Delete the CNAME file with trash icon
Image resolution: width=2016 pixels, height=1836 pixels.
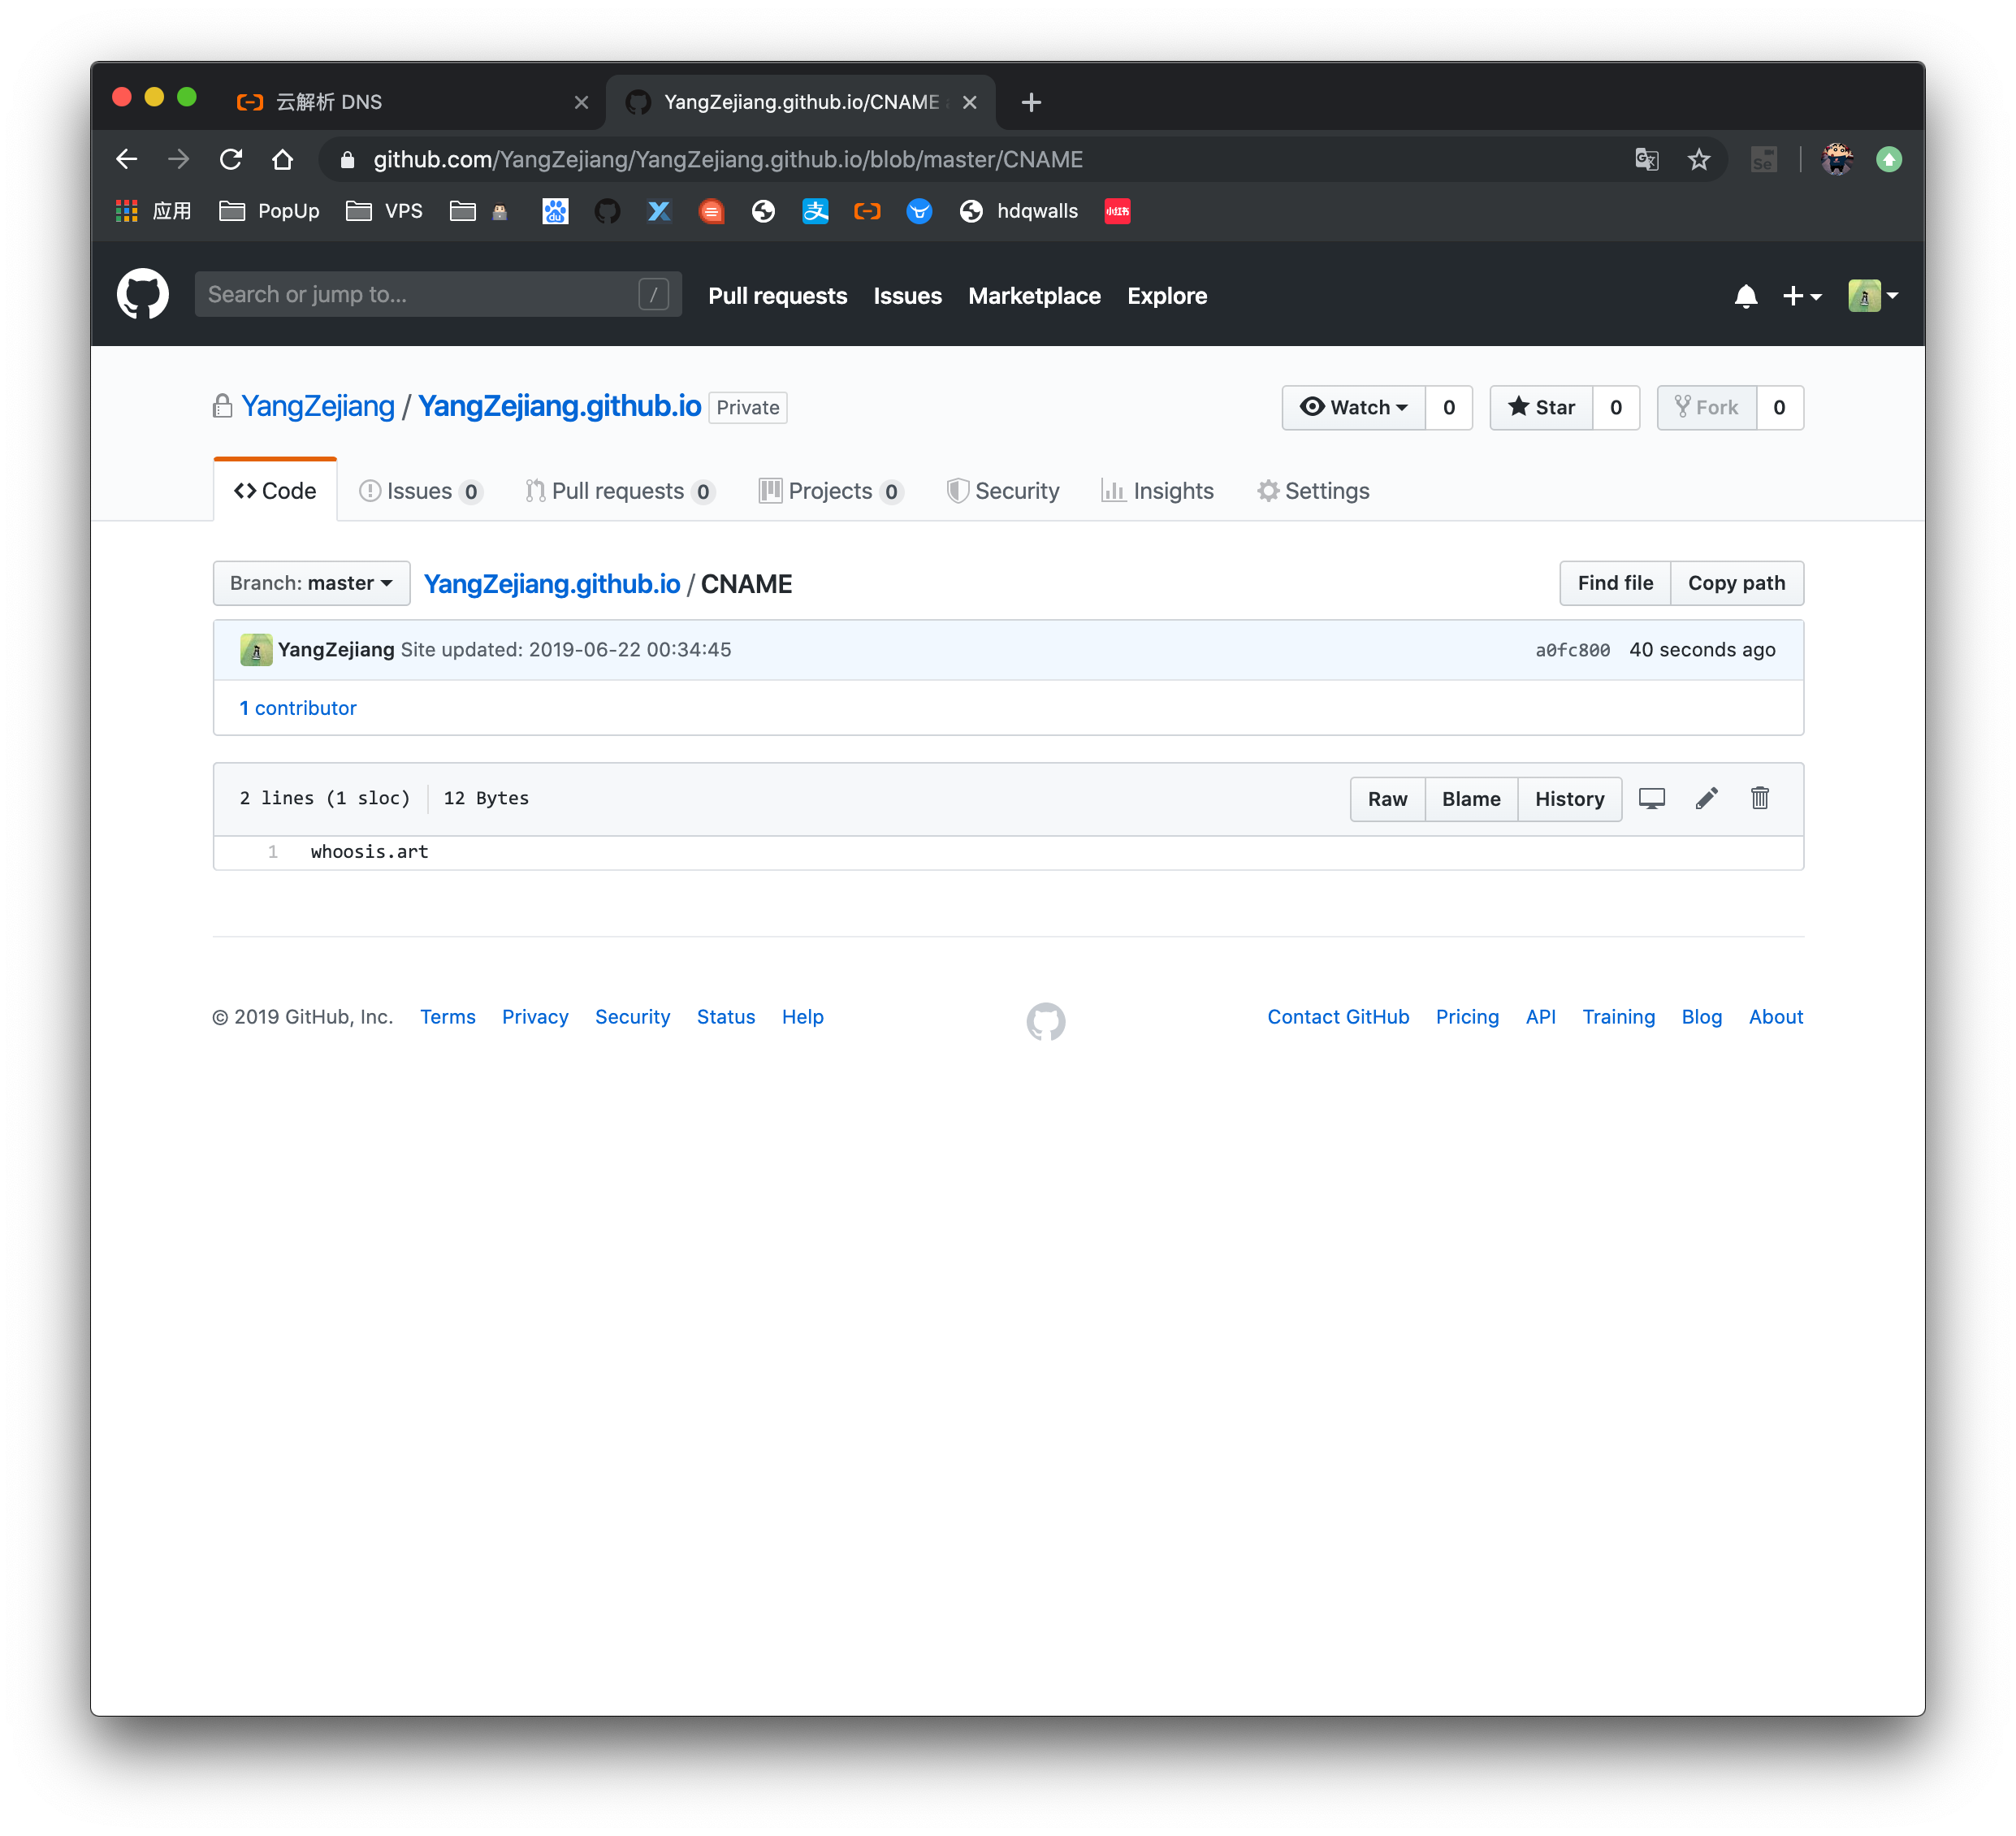(1759, 798)
